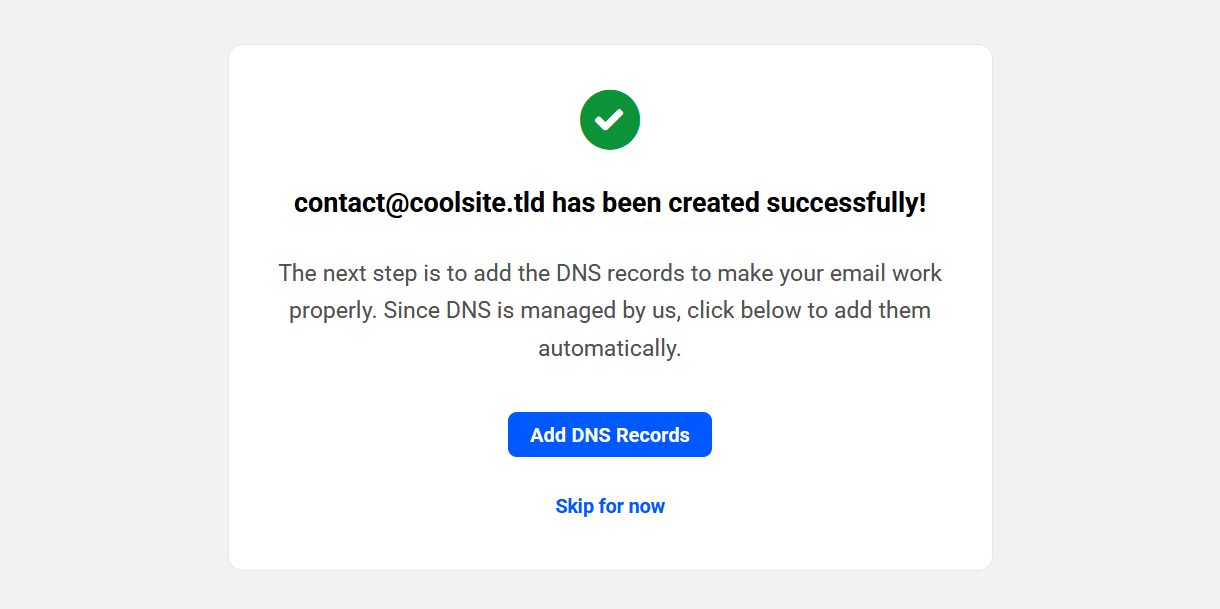Click the word "Skip" in the bottom link
Screen dimensions: 1220x609
click(574, 506)
